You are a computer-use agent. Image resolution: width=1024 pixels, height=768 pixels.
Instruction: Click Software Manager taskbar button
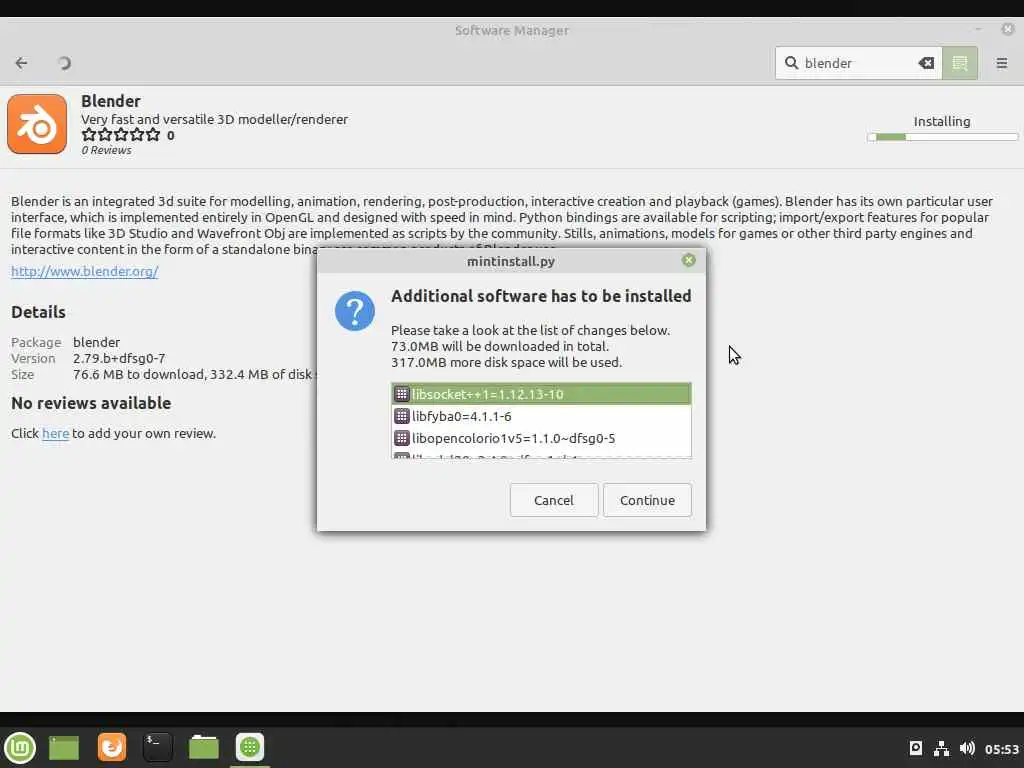coord(249,747)
